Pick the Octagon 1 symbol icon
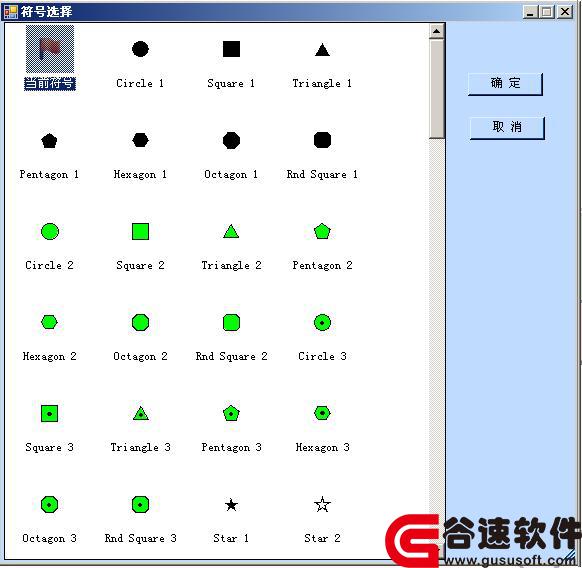The width and height of the screenshot is (582, 568). tap(231, 140)
